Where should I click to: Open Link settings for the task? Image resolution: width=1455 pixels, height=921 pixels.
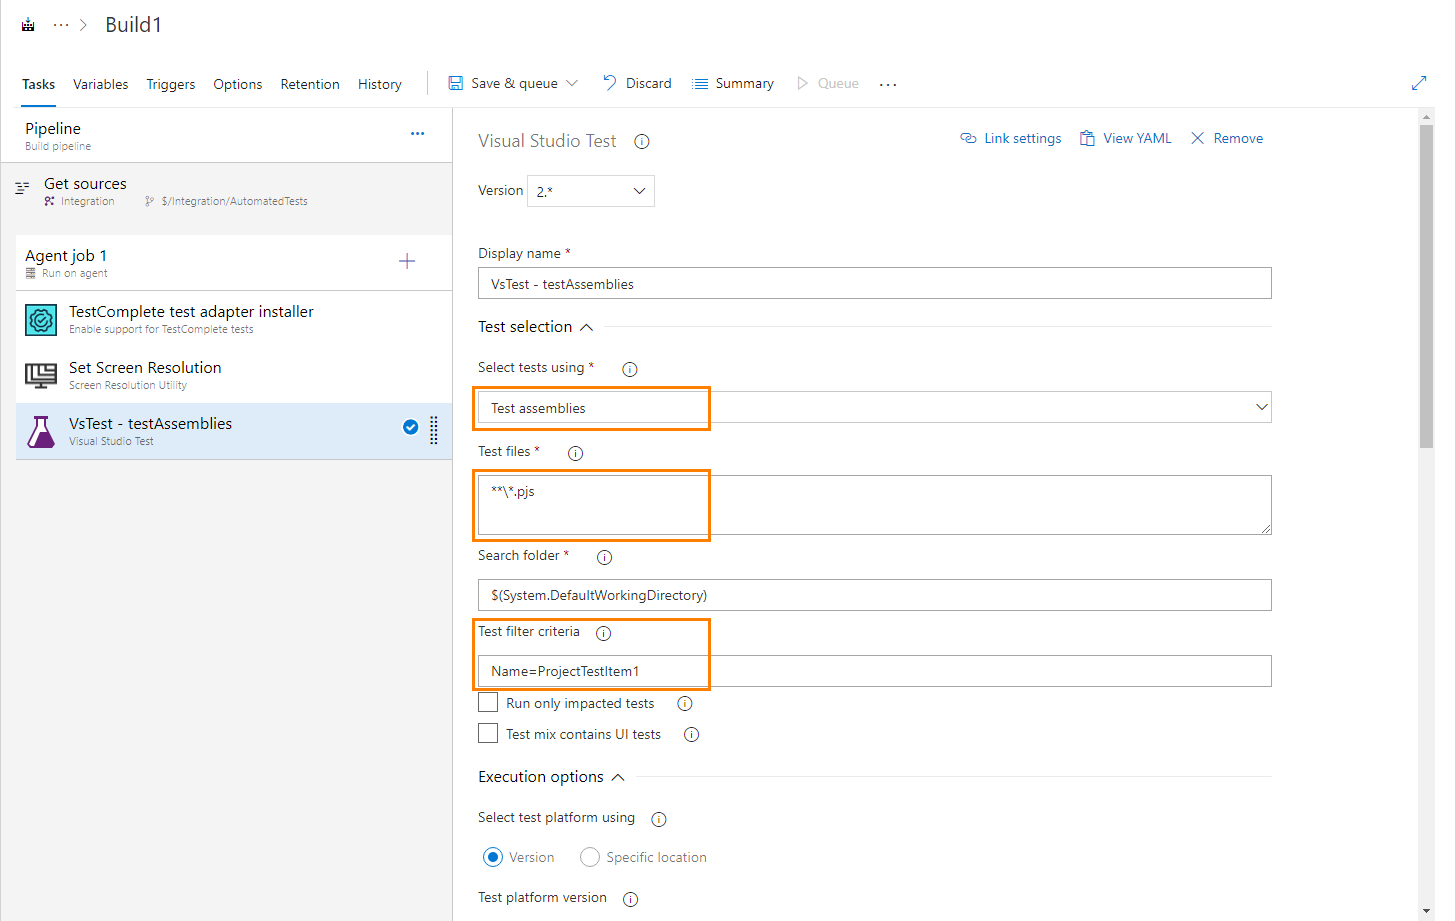[1010, 138]
